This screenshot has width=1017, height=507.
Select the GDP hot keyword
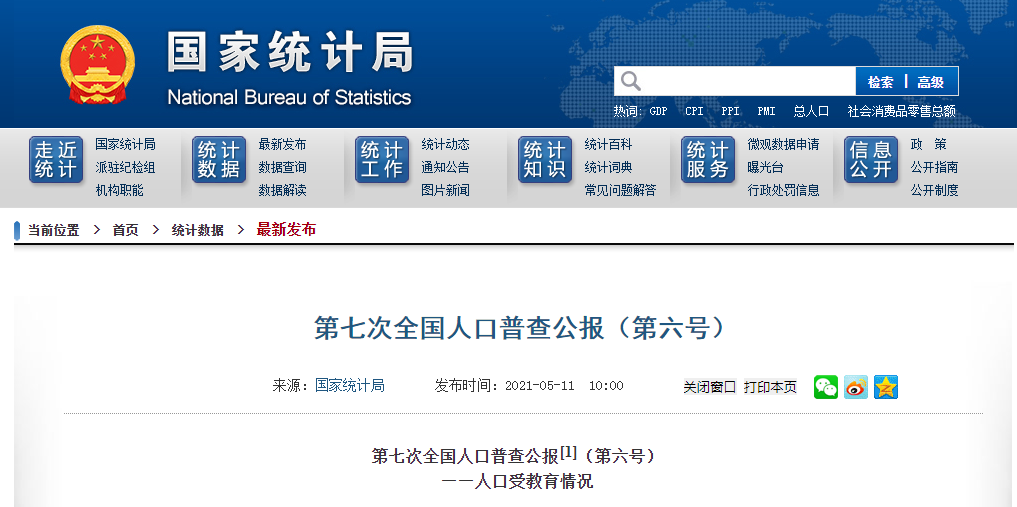click(658, 112)
